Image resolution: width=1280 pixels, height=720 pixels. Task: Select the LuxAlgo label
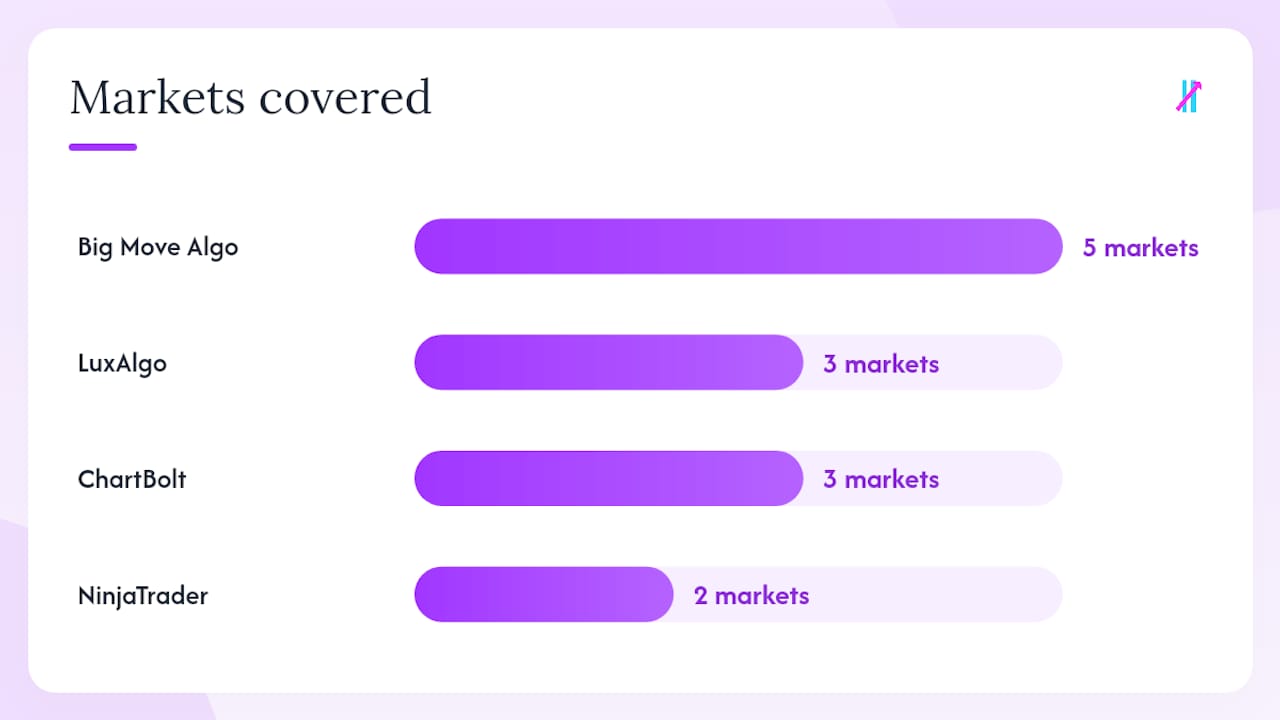pos(122,363)
